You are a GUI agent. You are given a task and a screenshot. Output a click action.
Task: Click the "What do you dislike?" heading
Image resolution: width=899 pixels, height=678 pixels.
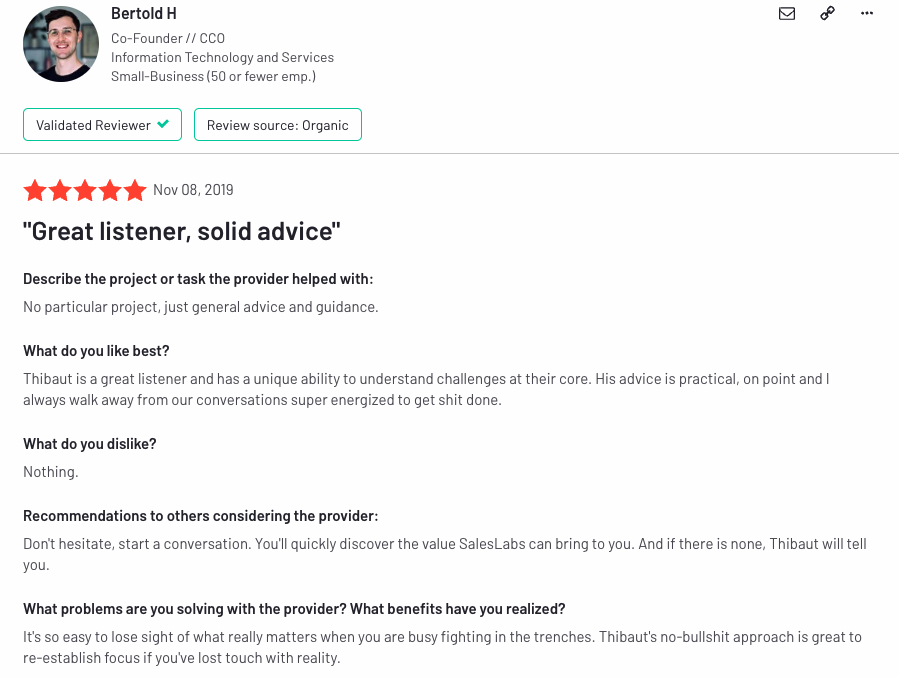click(x=89, y=444)
